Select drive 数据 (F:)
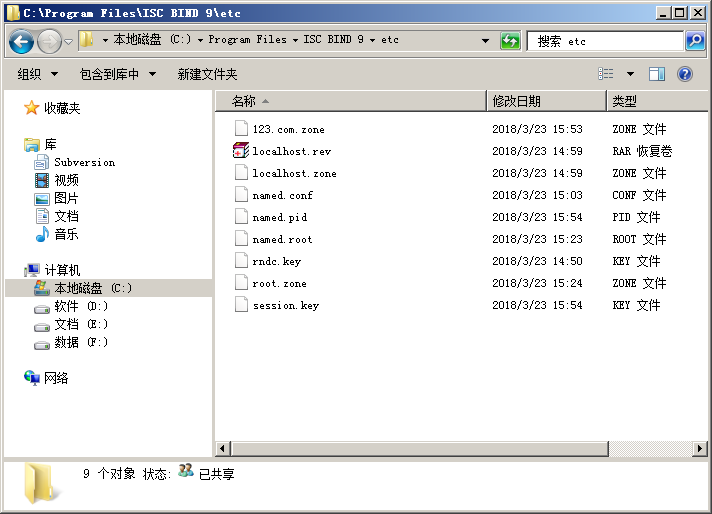The image size is (712, 514). pyautogui.click(x=81, y=342)
